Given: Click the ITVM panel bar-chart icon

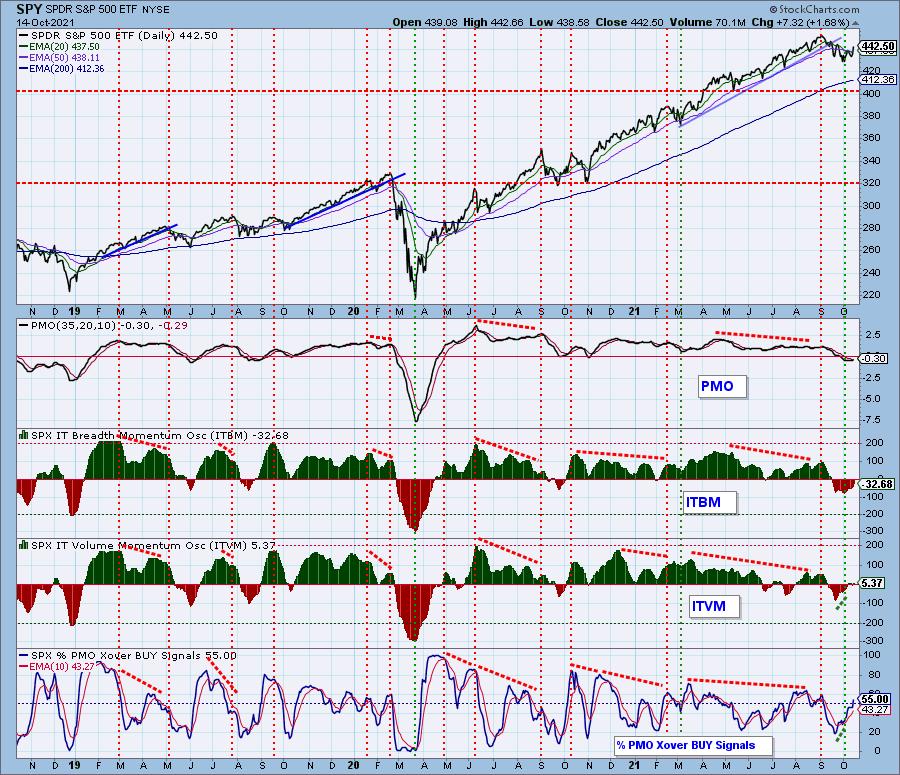Looking at the screenshot, I should pyautogui.click(x=24, y=544).
